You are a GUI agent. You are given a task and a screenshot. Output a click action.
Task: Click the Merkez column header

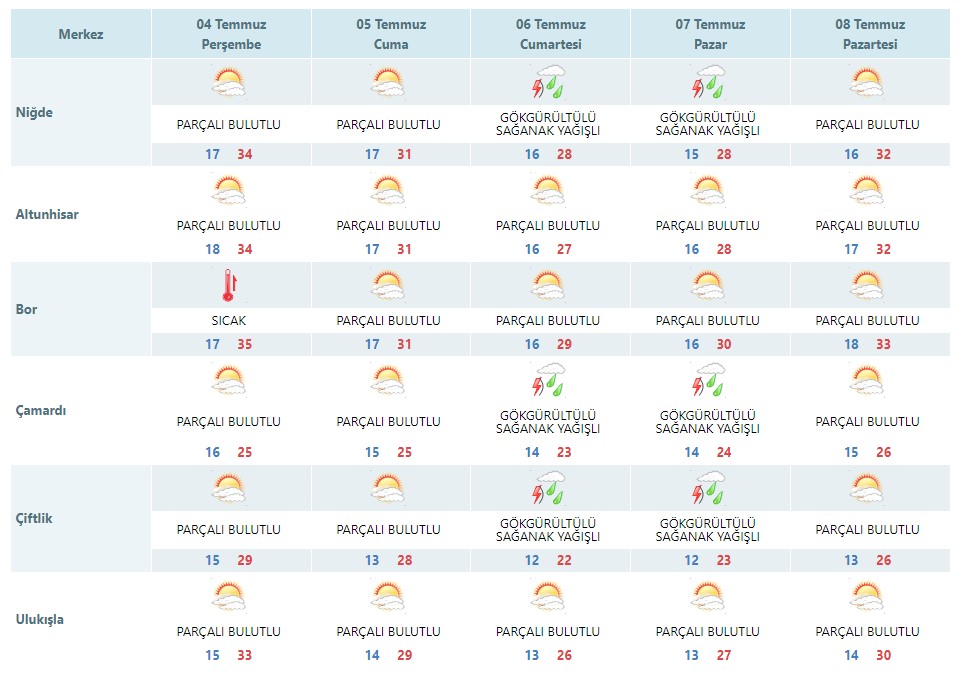point(81,34)
